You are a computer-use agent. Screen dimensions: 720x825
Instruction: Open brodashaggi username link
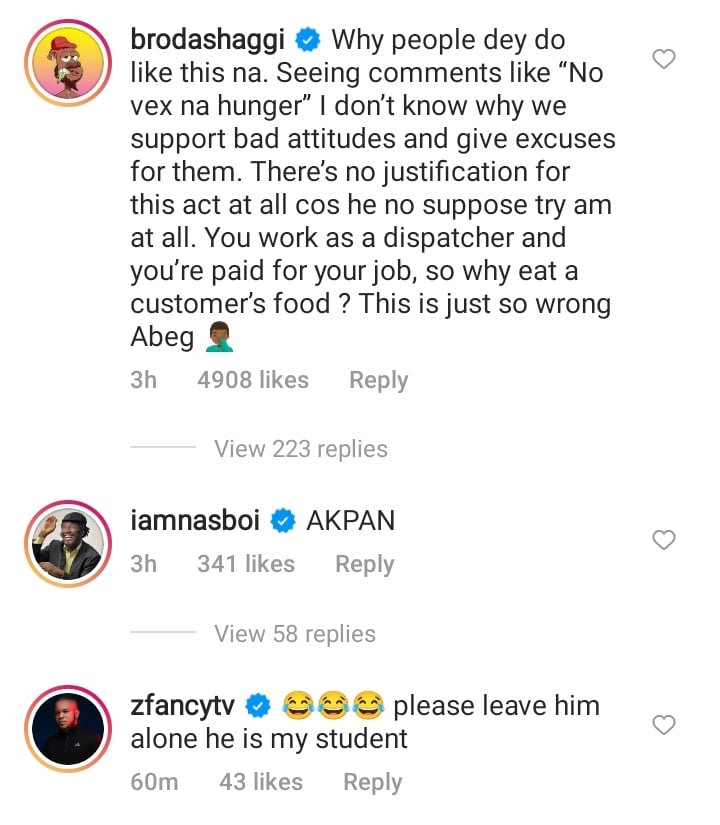[x=207, y=40]
